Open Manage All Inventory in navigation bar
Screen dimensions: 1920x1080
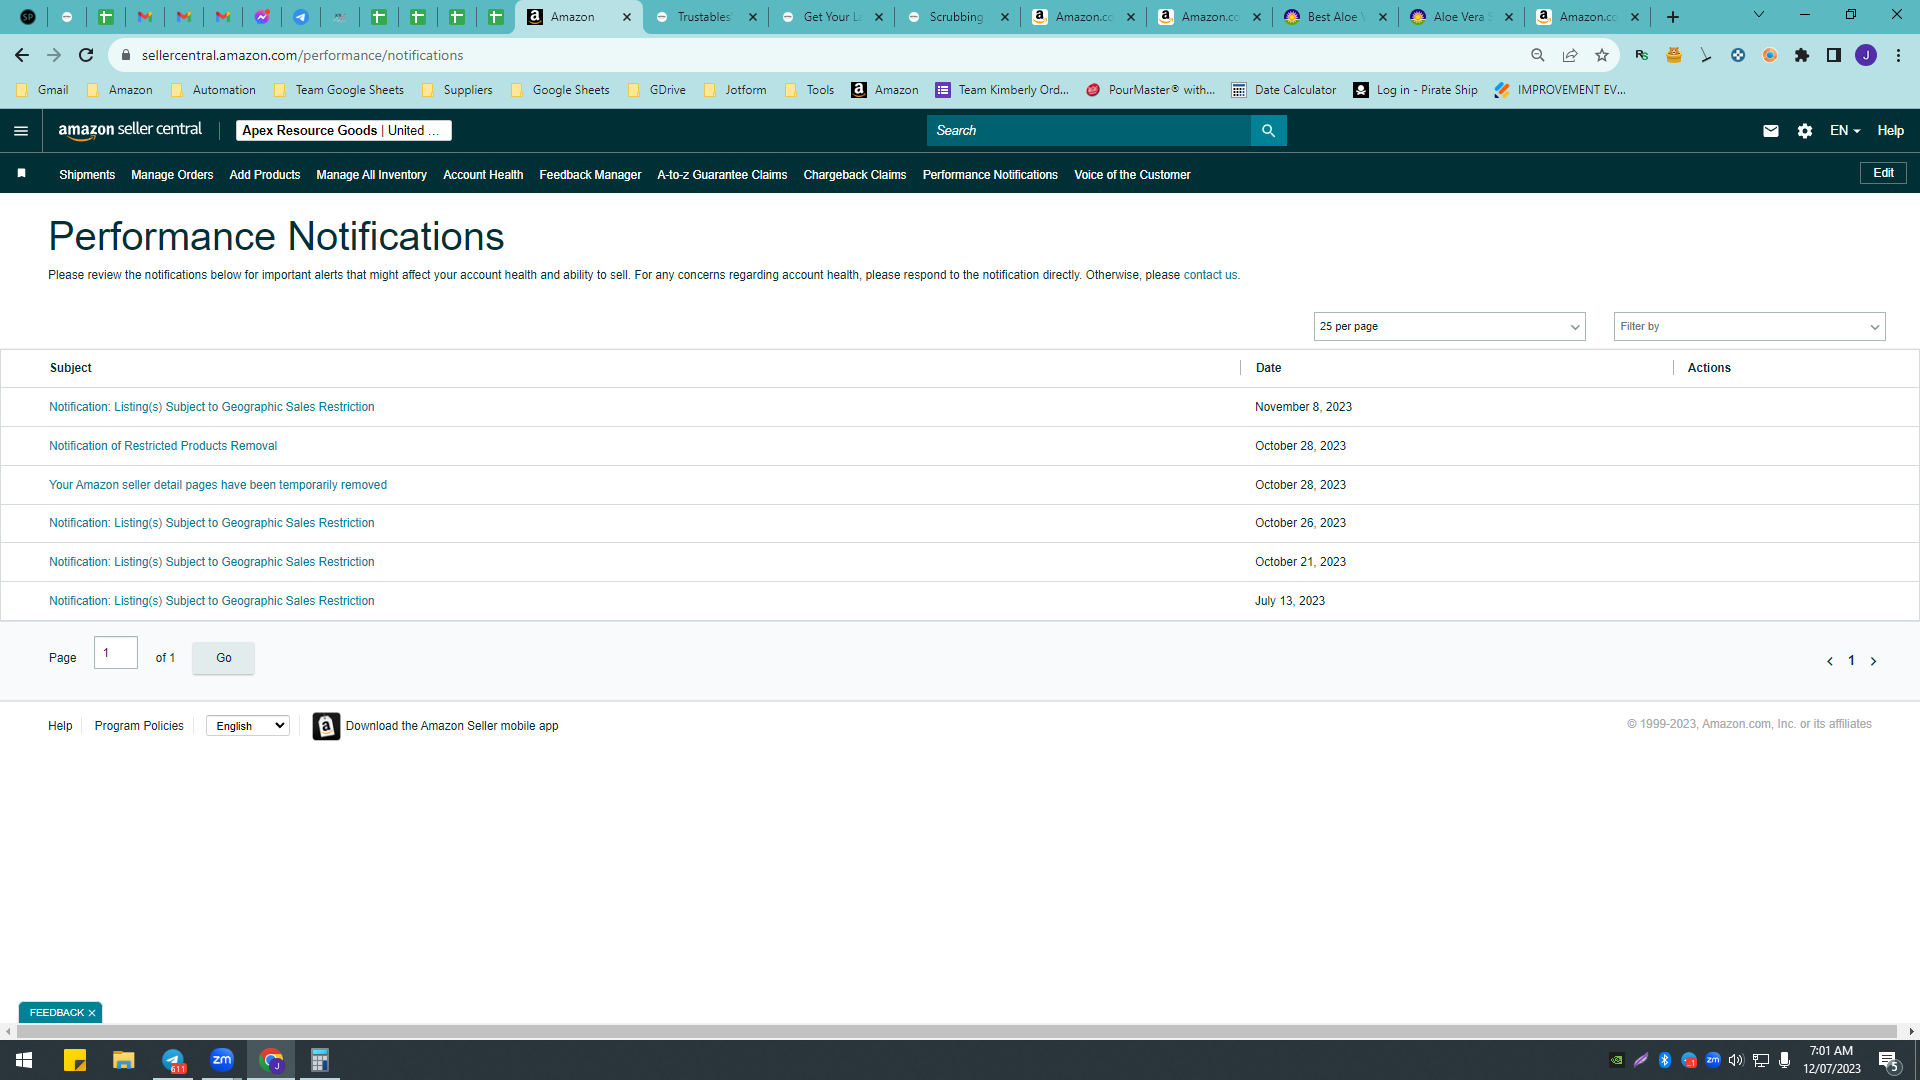pyautogui.click(x=371, y=175)
